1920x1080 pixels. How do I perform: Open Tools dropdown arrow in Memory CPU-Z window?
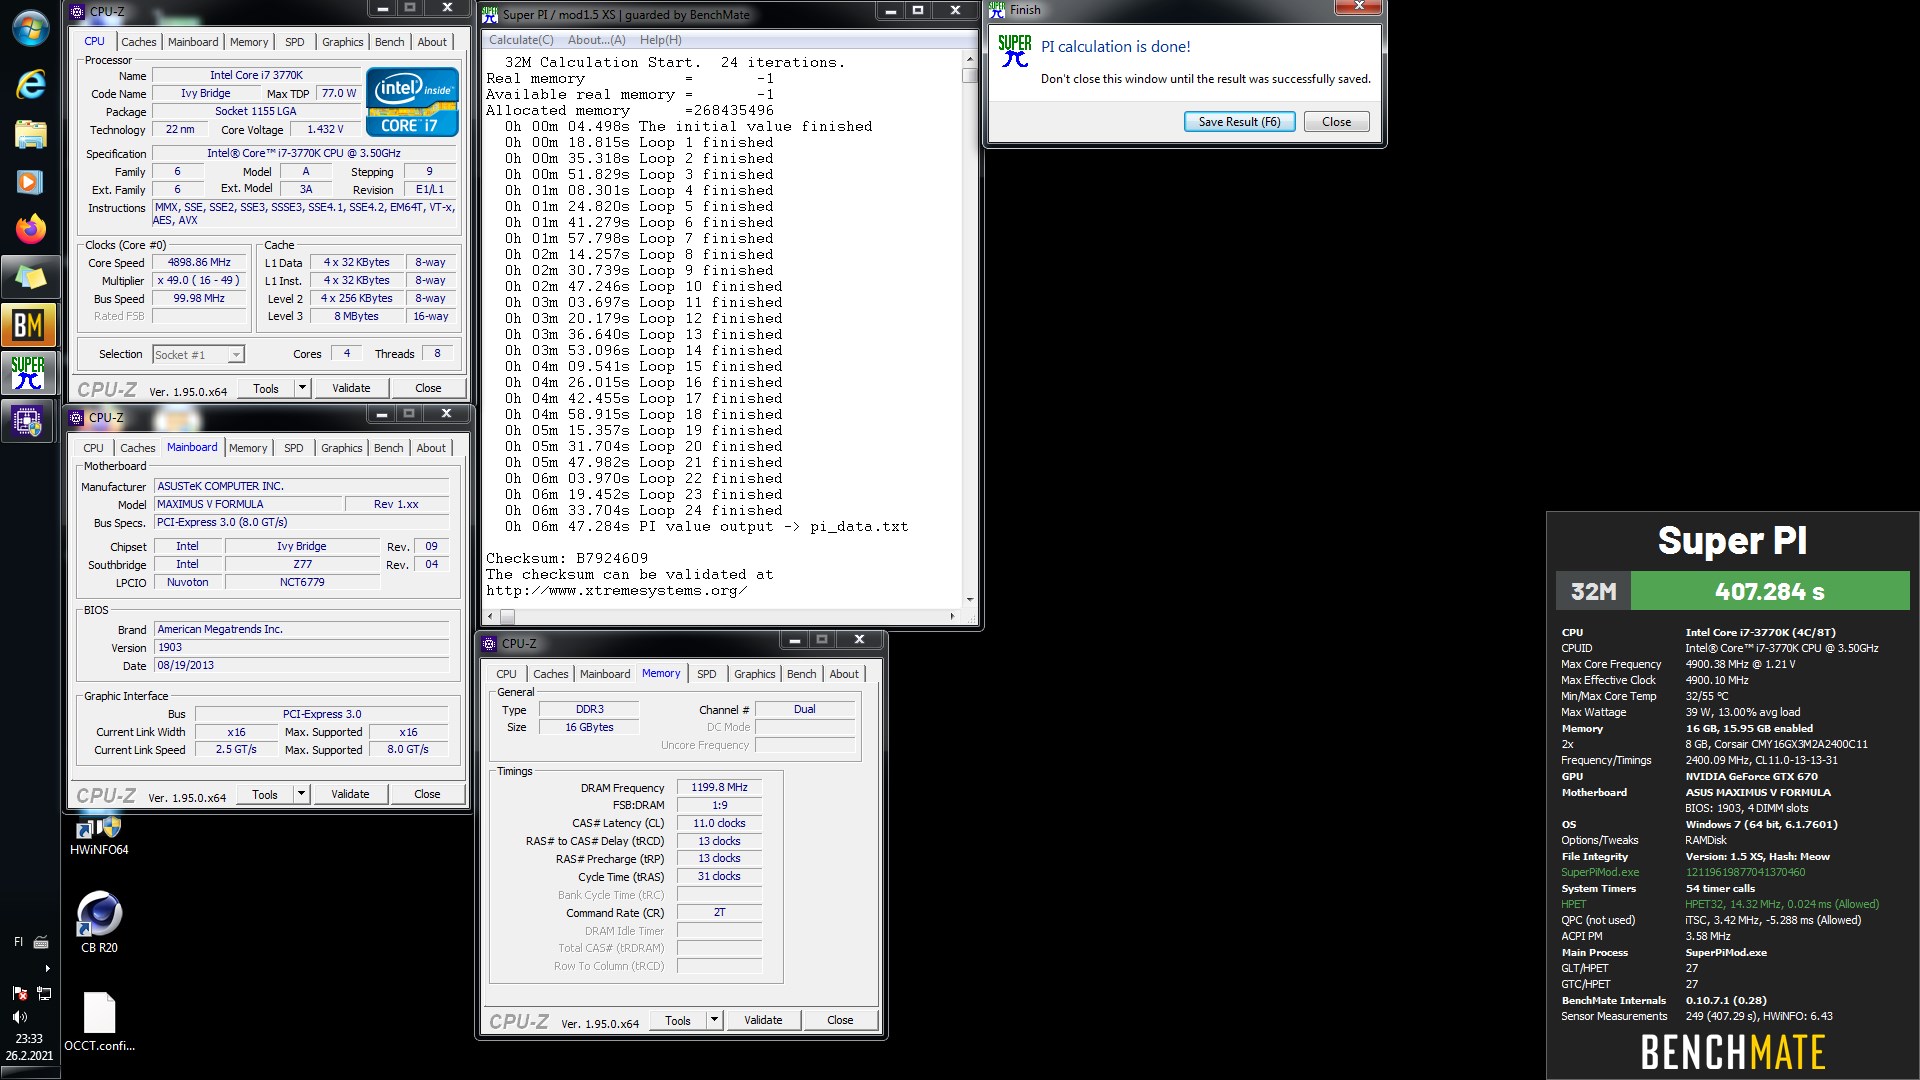coord(714,1020)
